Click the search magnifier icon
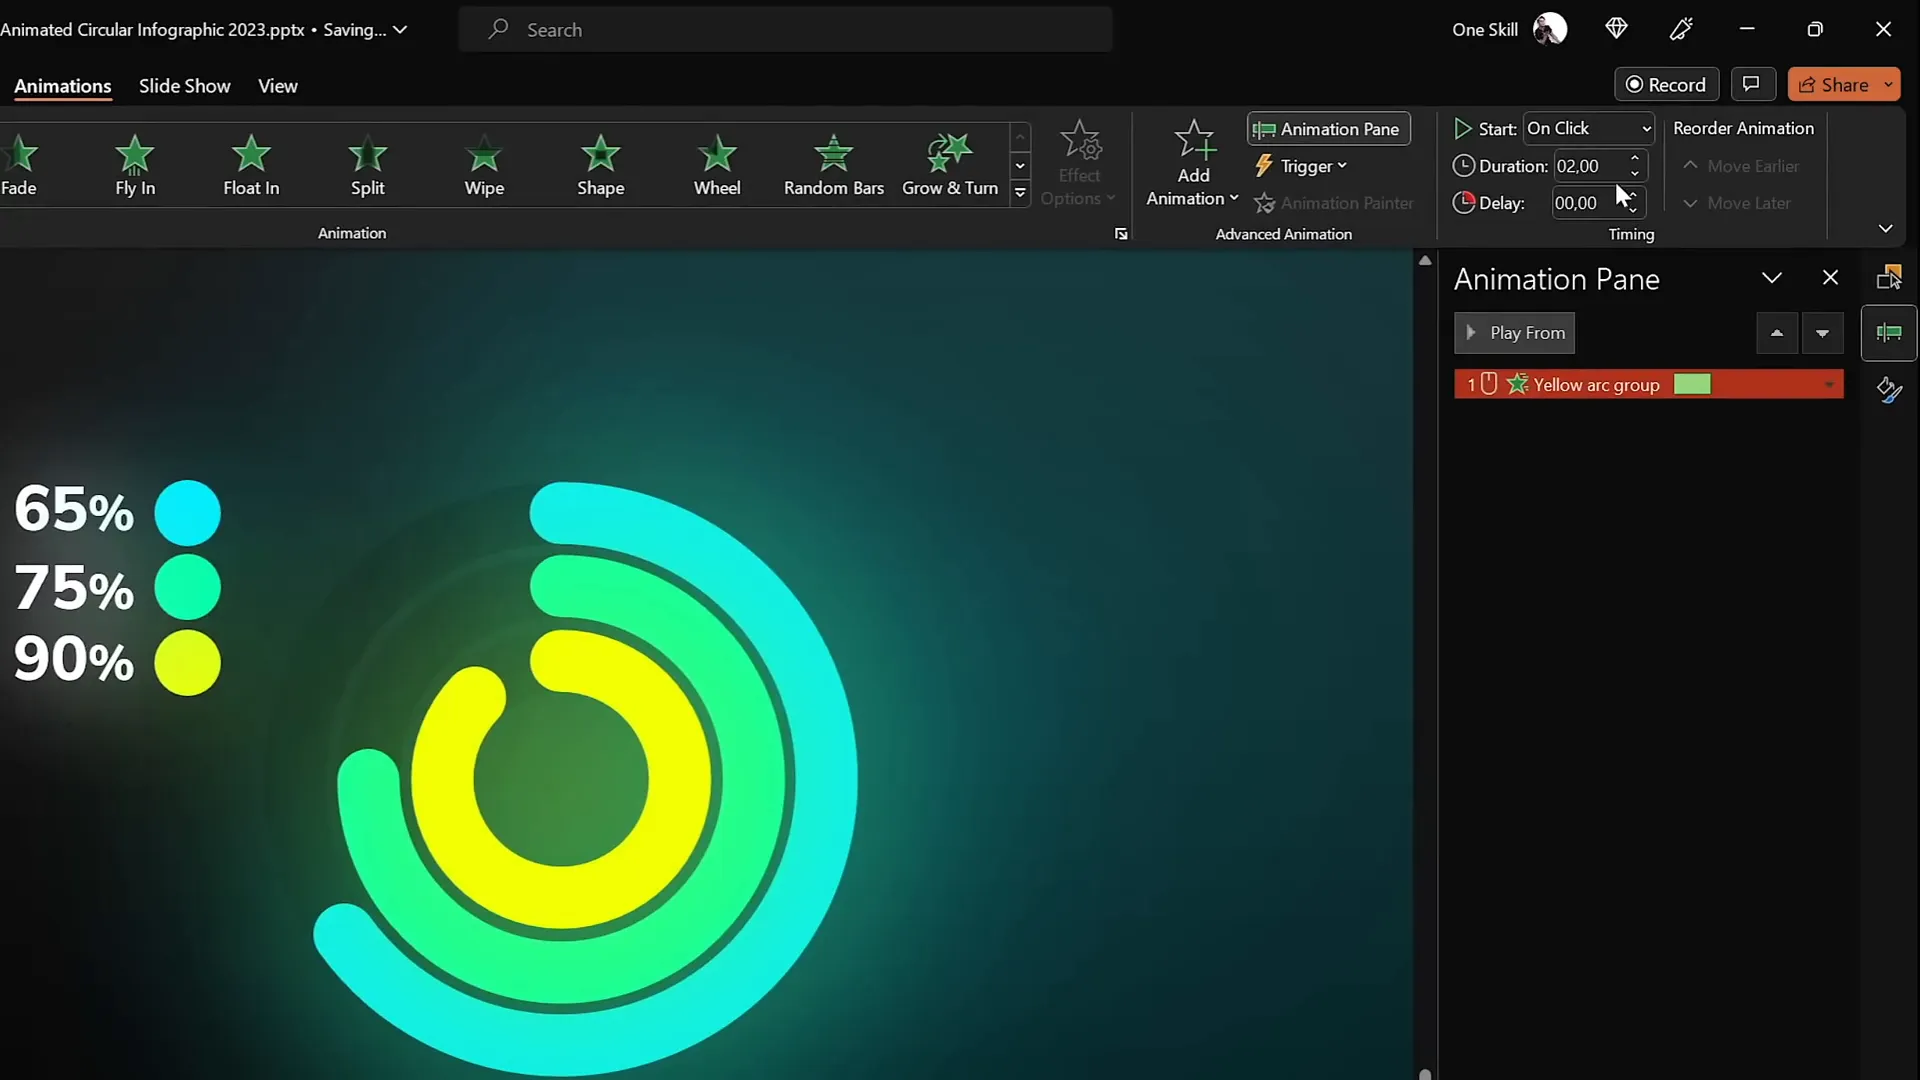1920x1080 pixels. [x=498, y=29]
